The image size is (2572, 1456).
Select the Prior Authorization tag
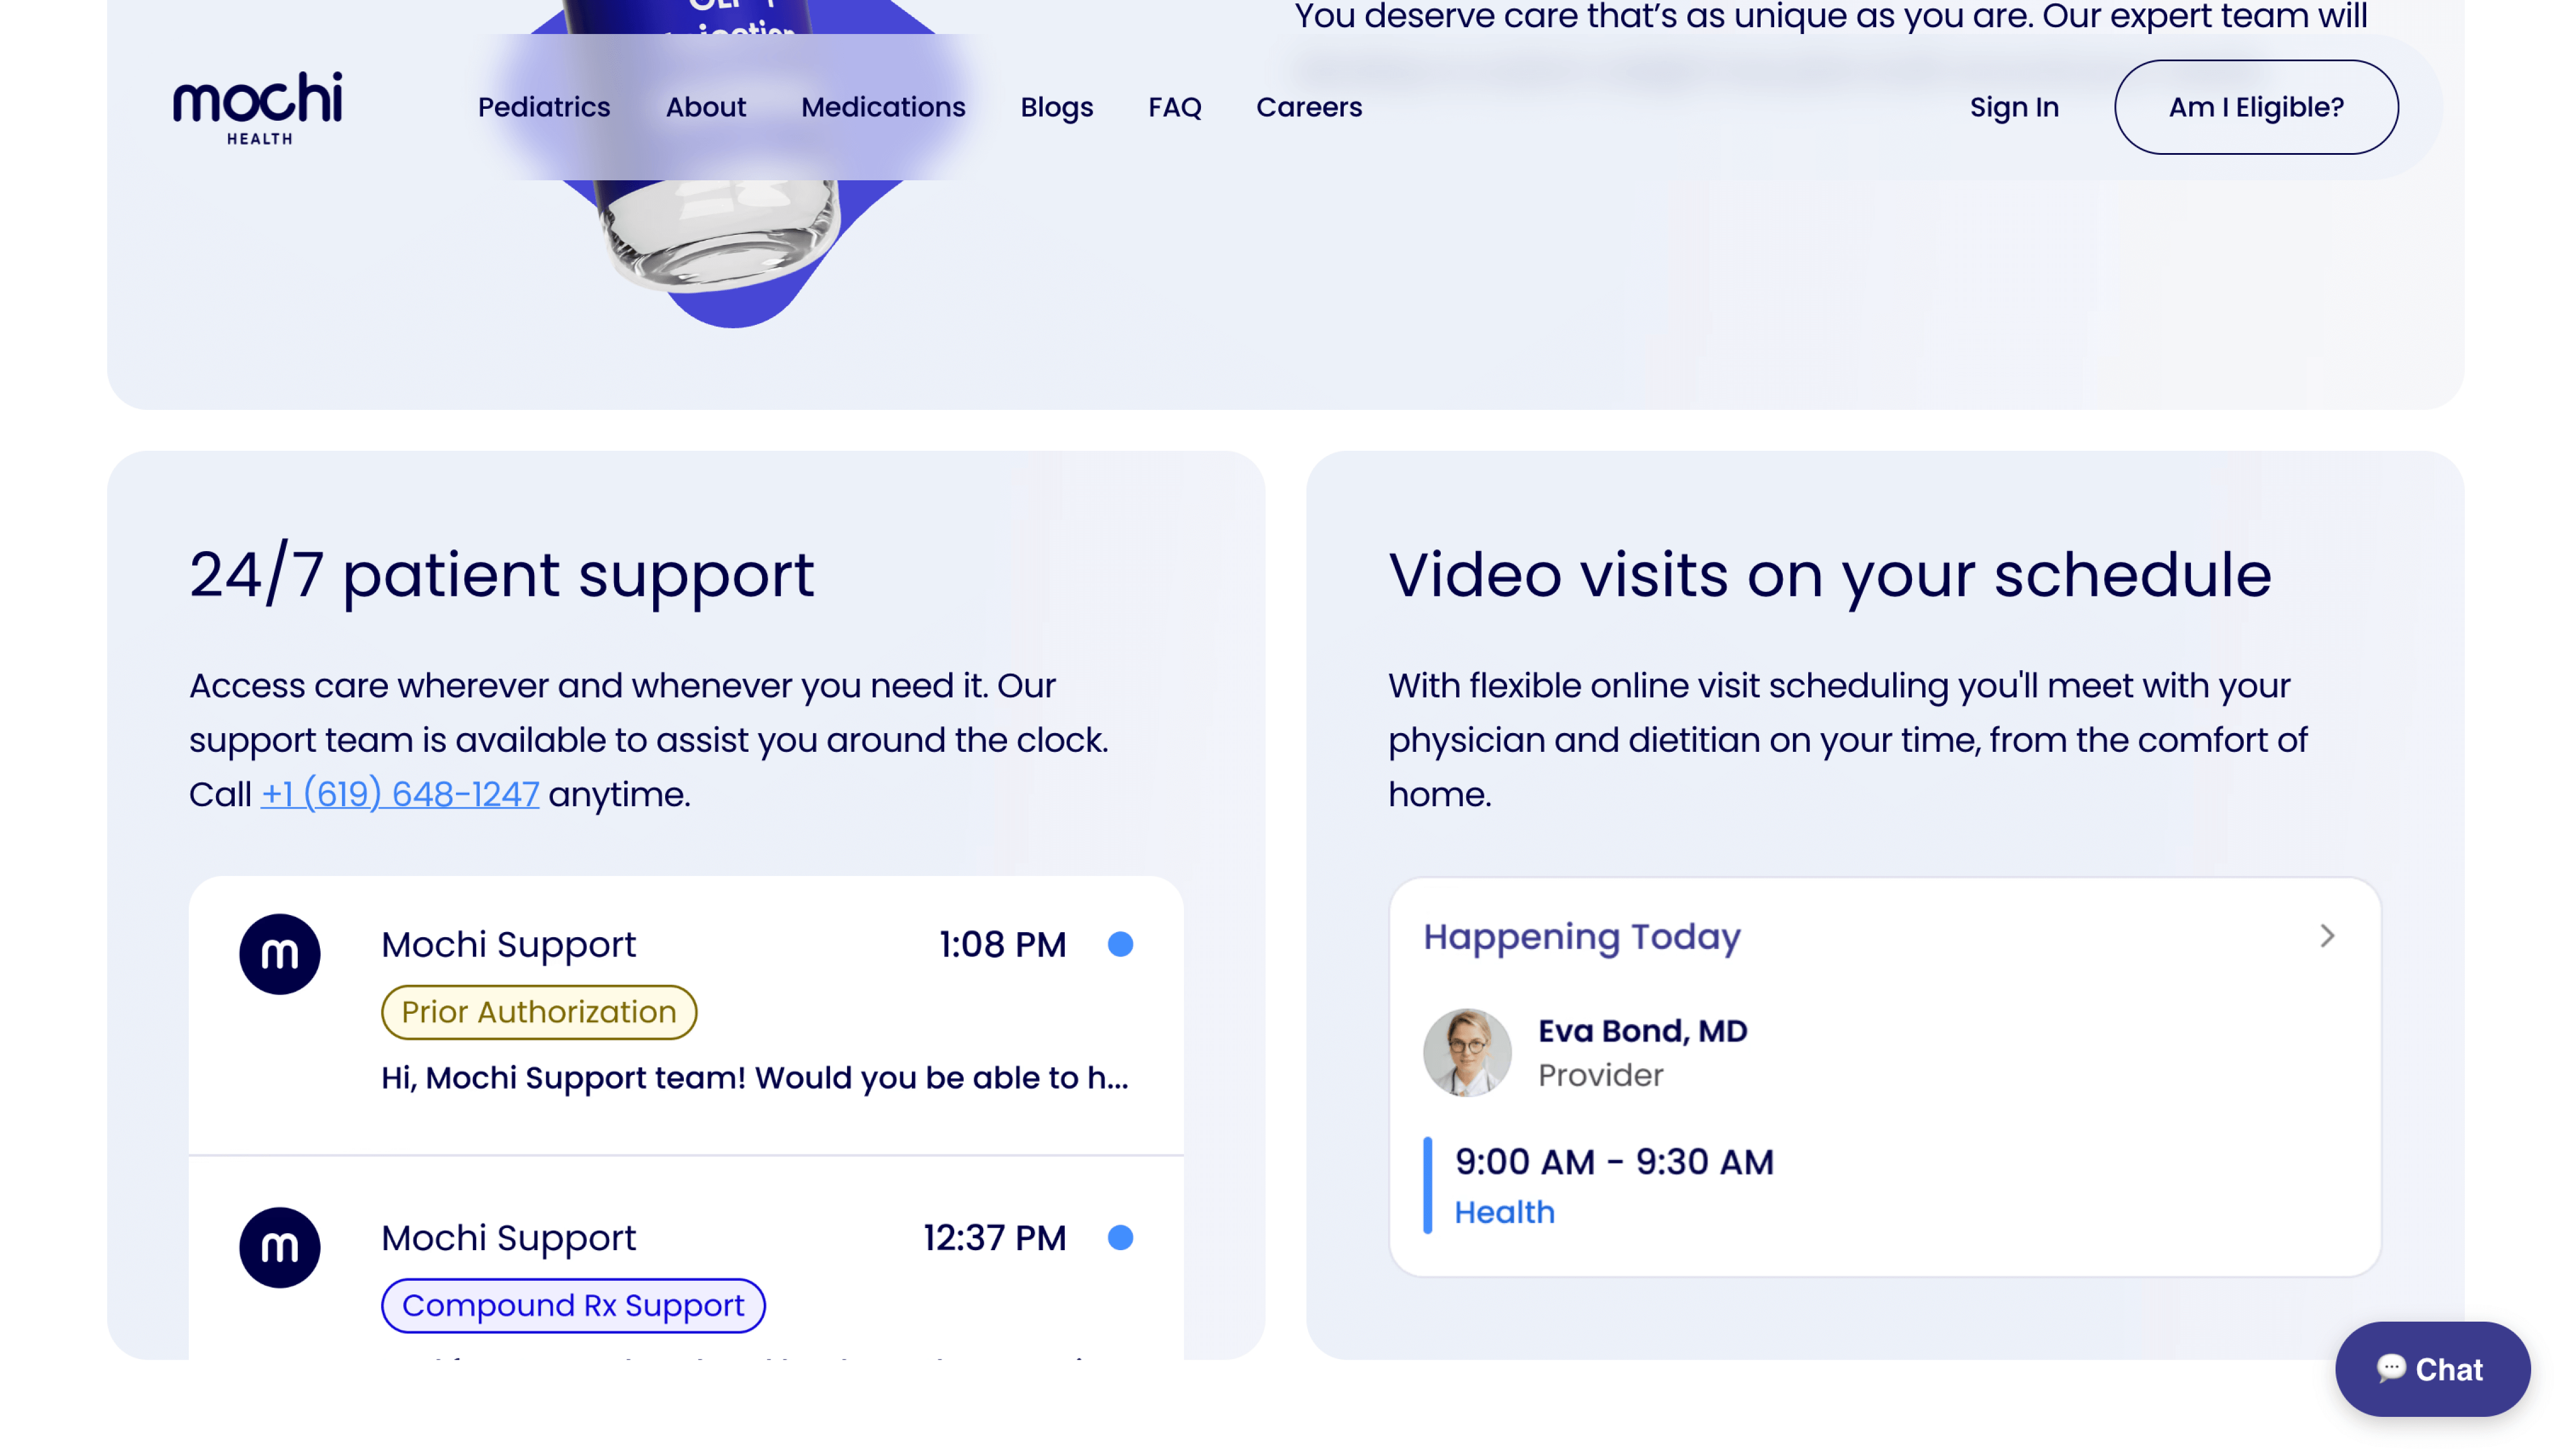point(539,1012)
